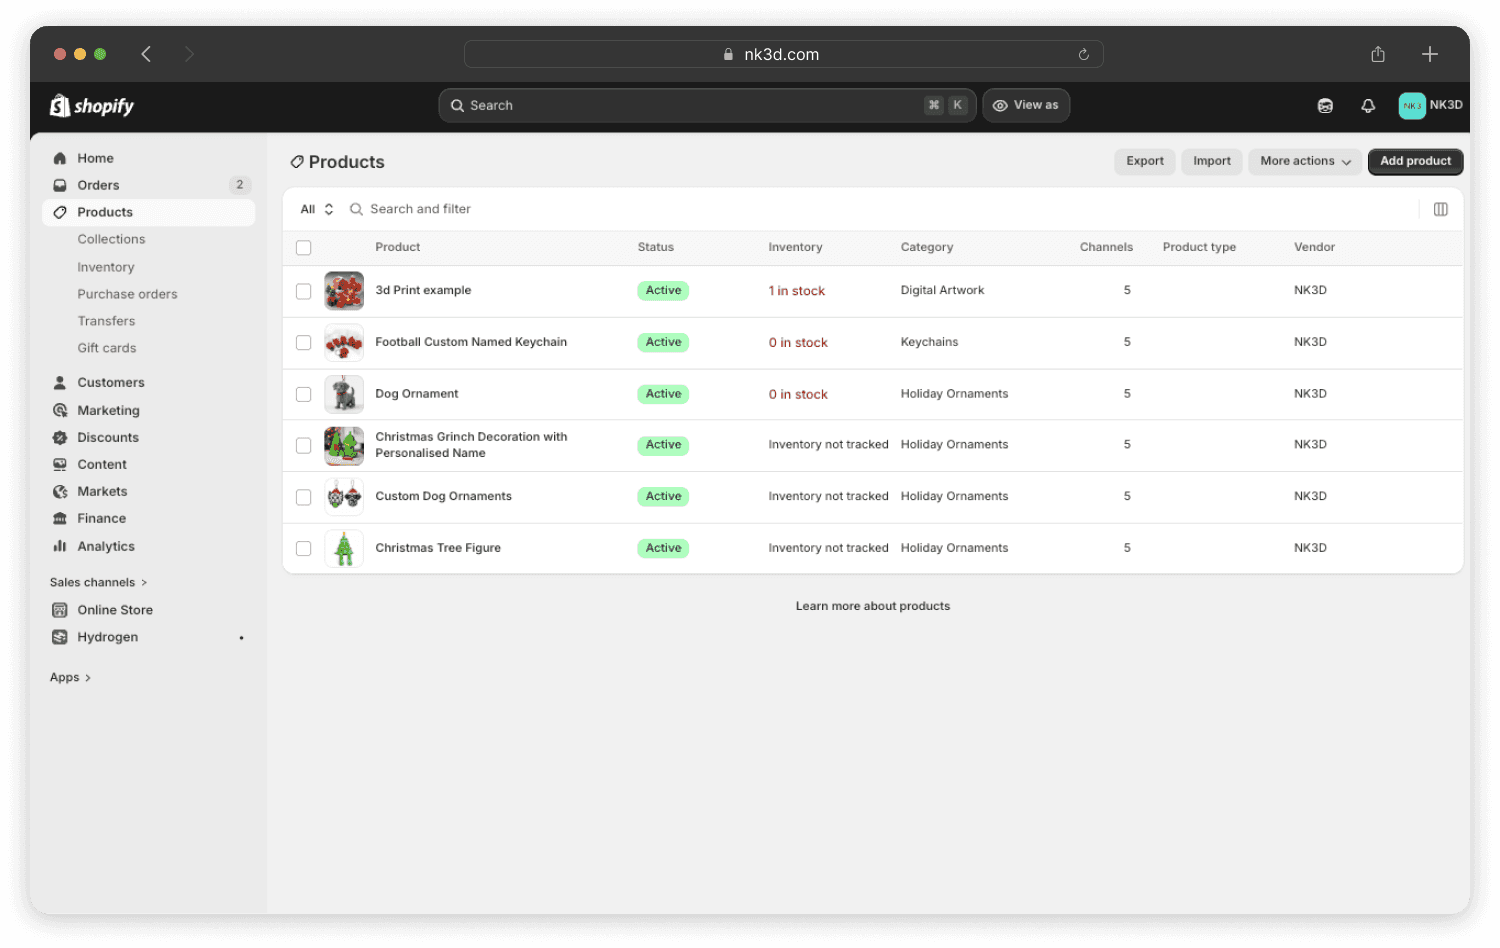Open the Football Custom Named Keychain product
1500x948 pixels.
pyautogui.click(x=471, y=342)
